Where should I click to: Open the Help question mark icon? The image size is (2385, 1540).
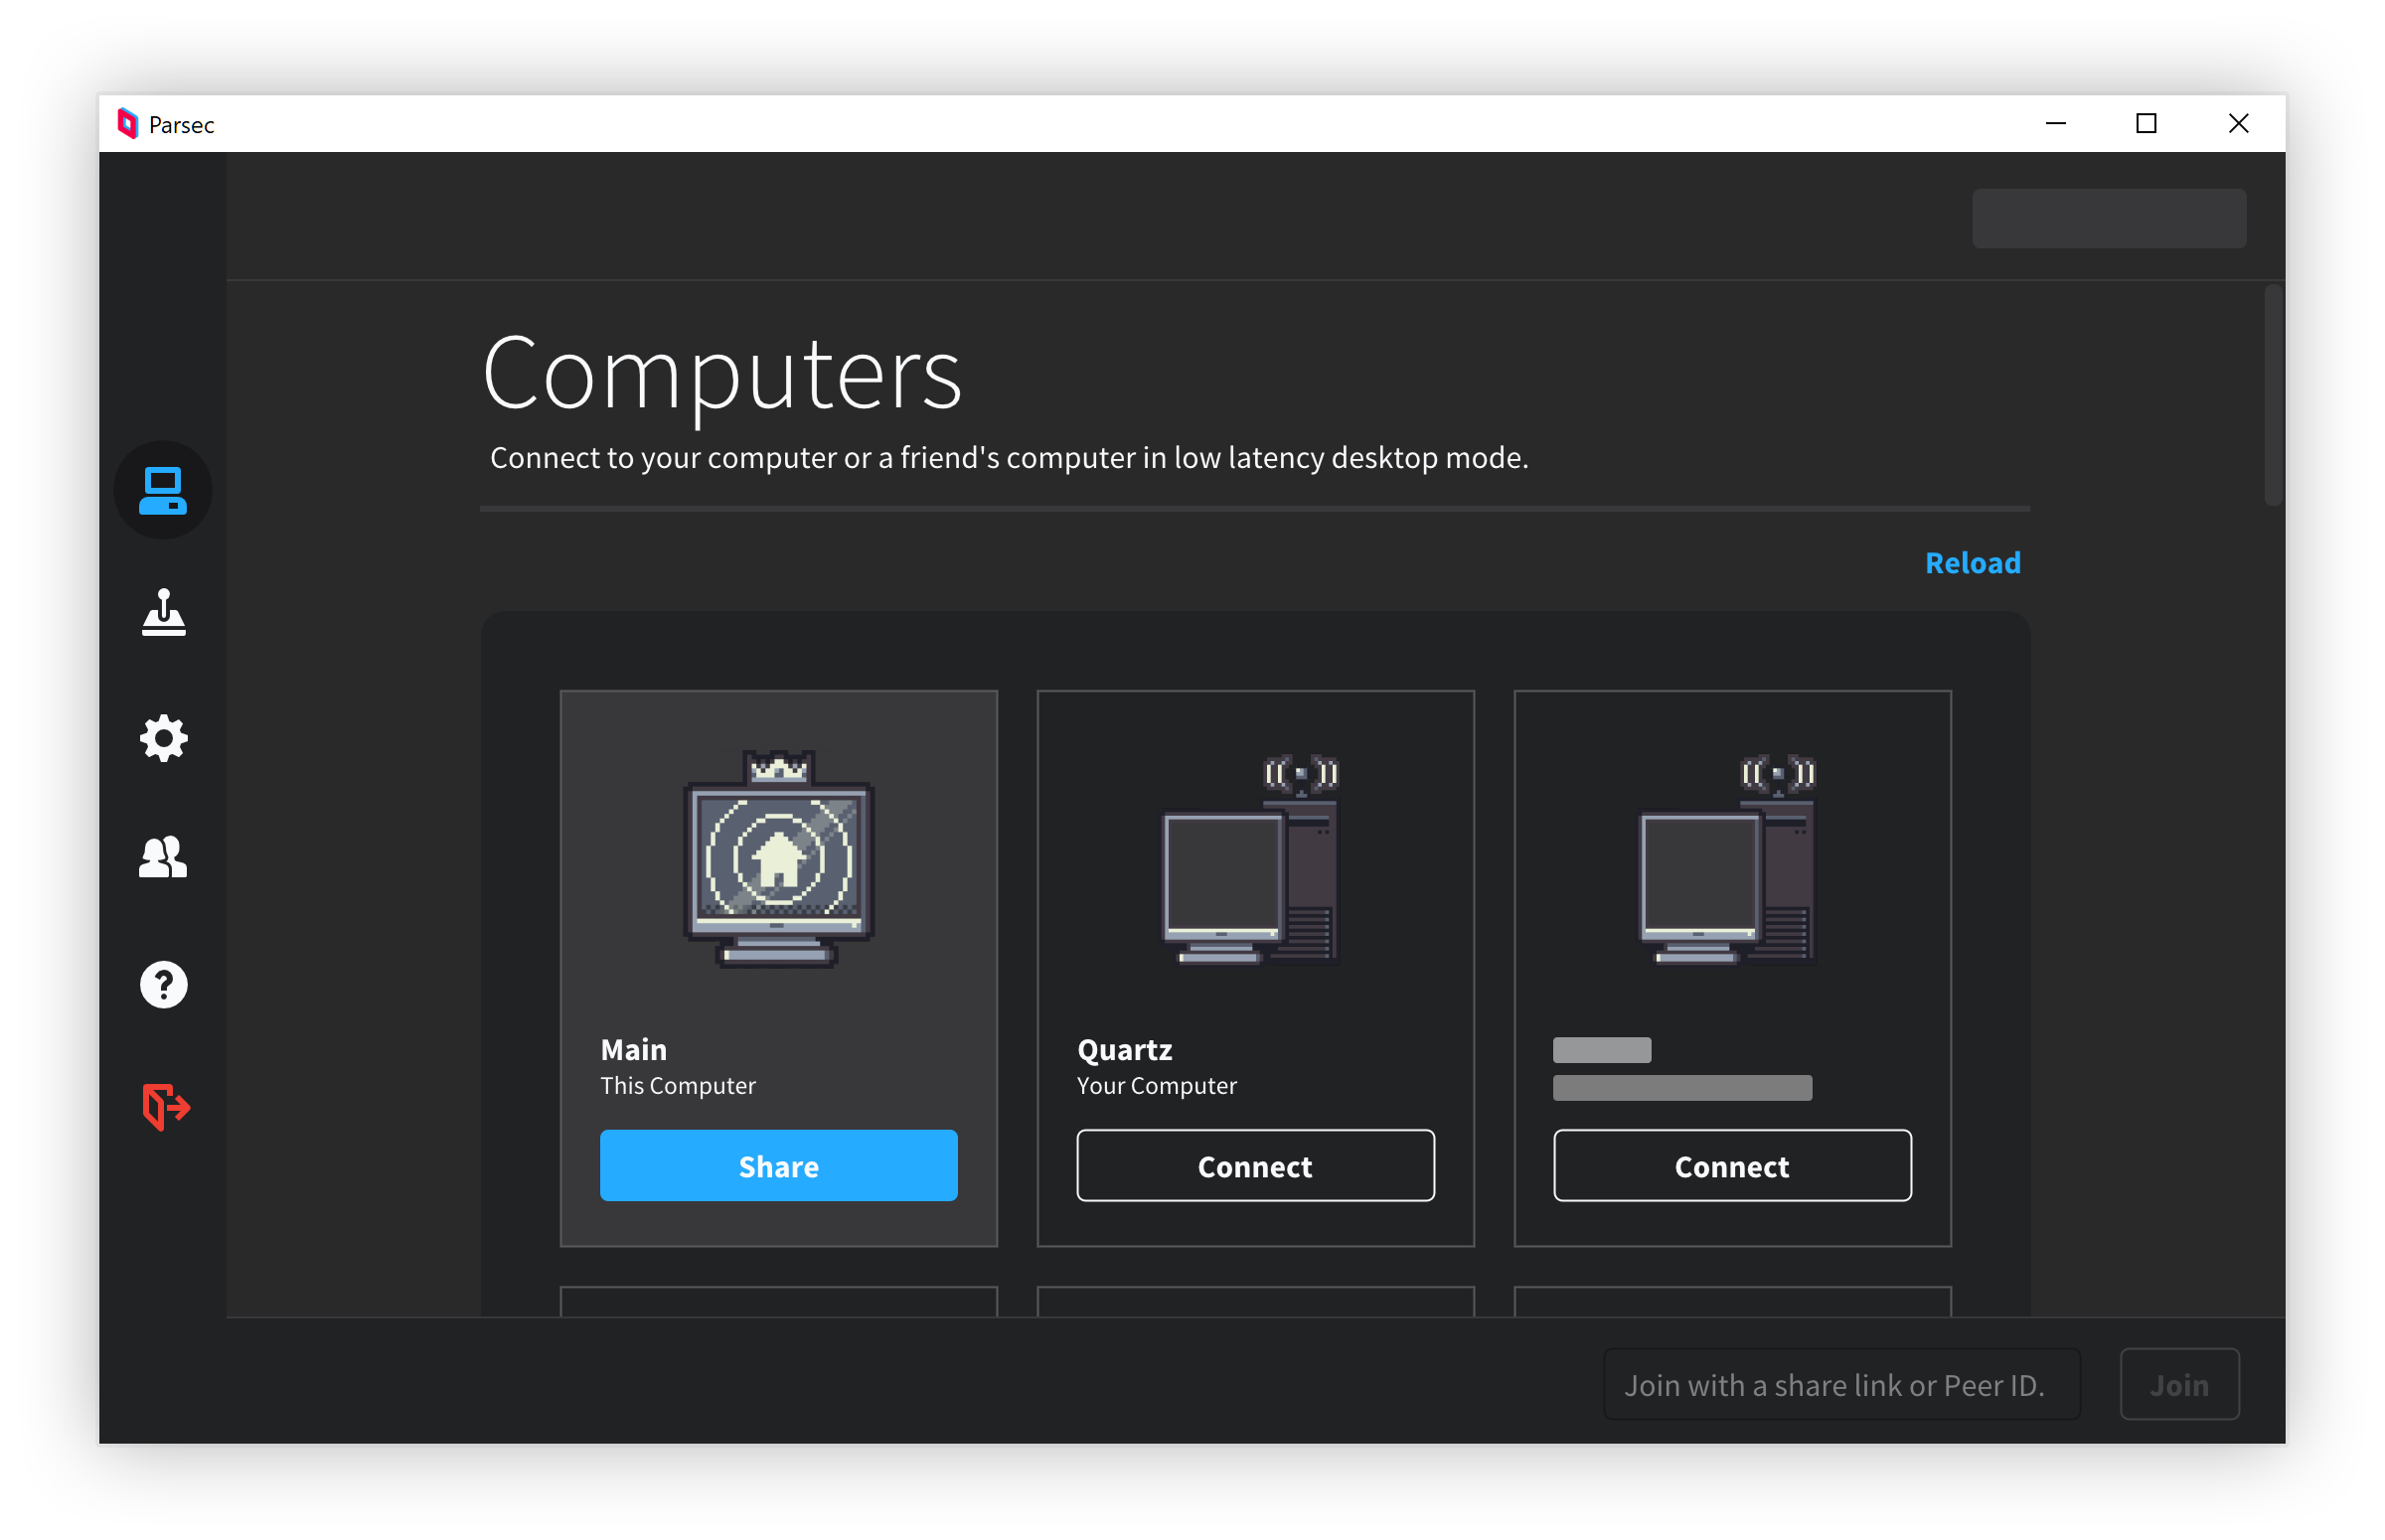(x=163, y=986)
